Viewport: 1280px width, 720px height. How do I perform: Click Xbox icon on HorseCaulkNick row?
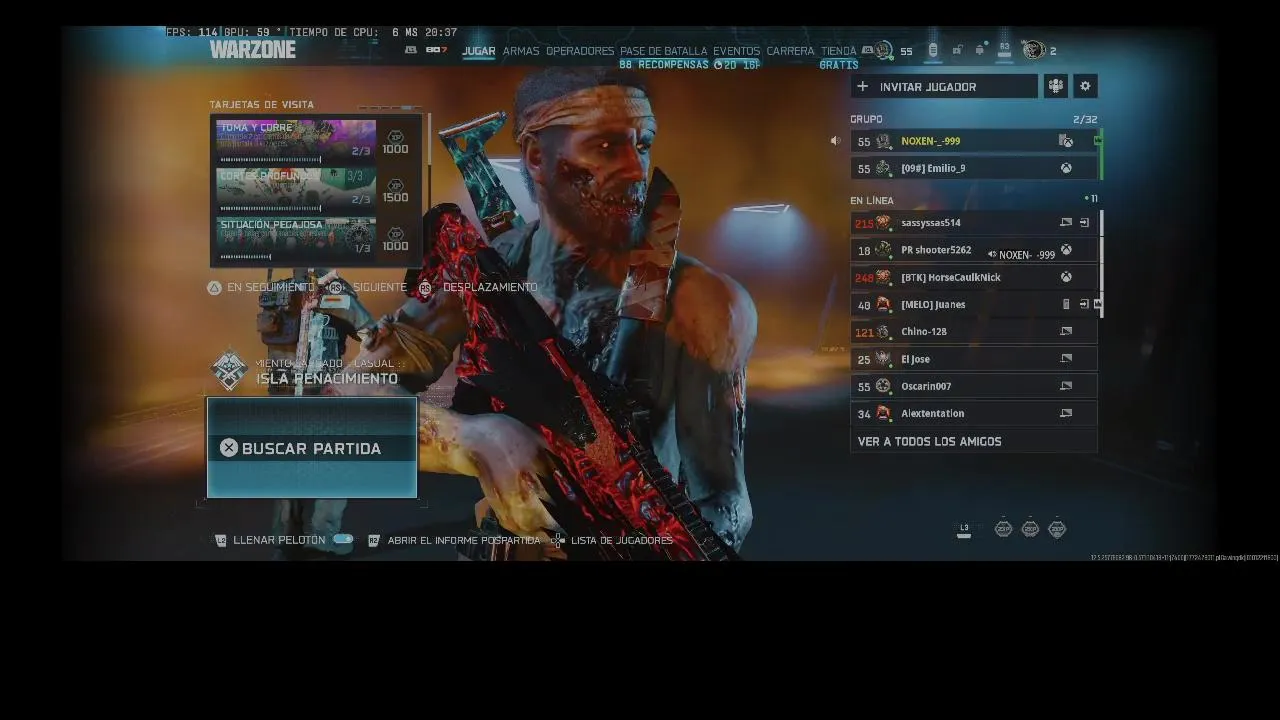pos(1066,277)
